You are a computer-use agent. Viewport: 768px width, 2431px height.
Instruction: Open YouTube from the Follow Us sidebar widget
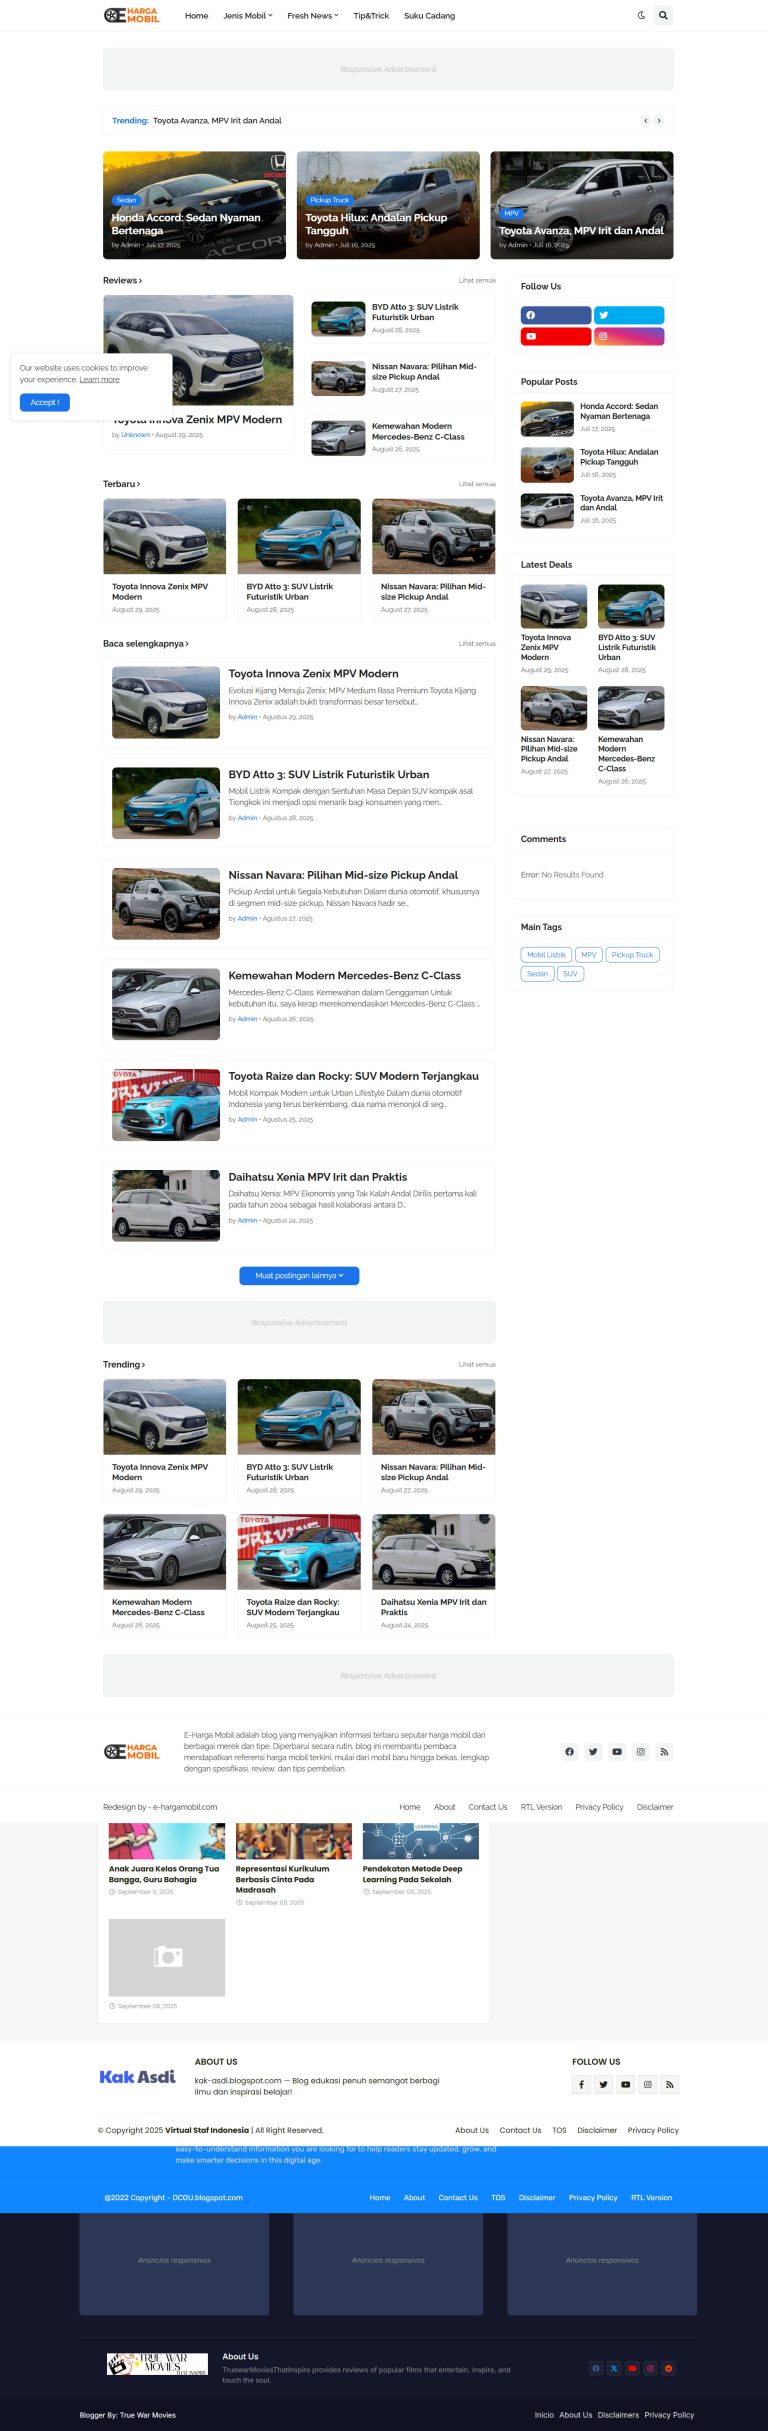tap(556, 337)
